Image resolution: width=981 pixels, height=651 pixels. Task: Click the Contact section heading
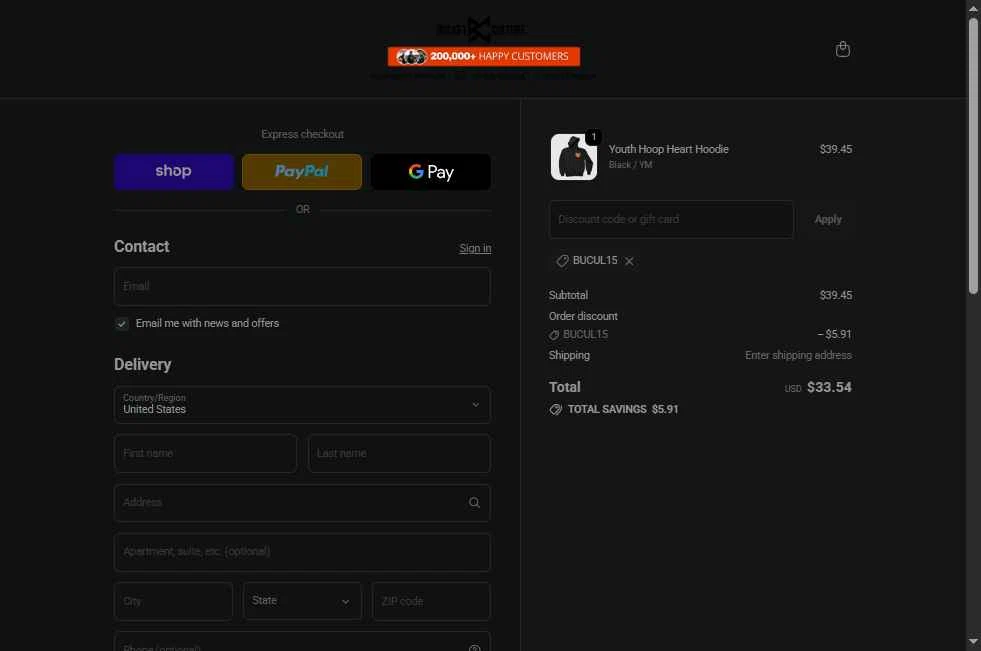point(141,246)
